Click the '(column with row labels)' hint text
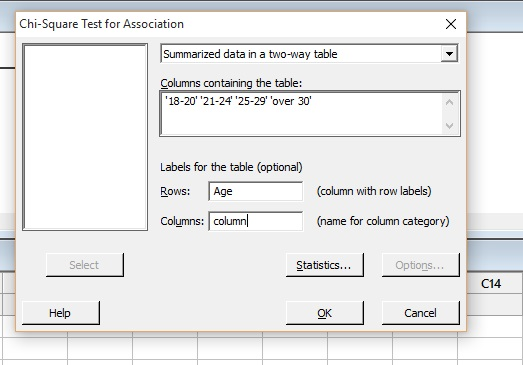Viewport: 523px width, 365px height. click(374, 191)
